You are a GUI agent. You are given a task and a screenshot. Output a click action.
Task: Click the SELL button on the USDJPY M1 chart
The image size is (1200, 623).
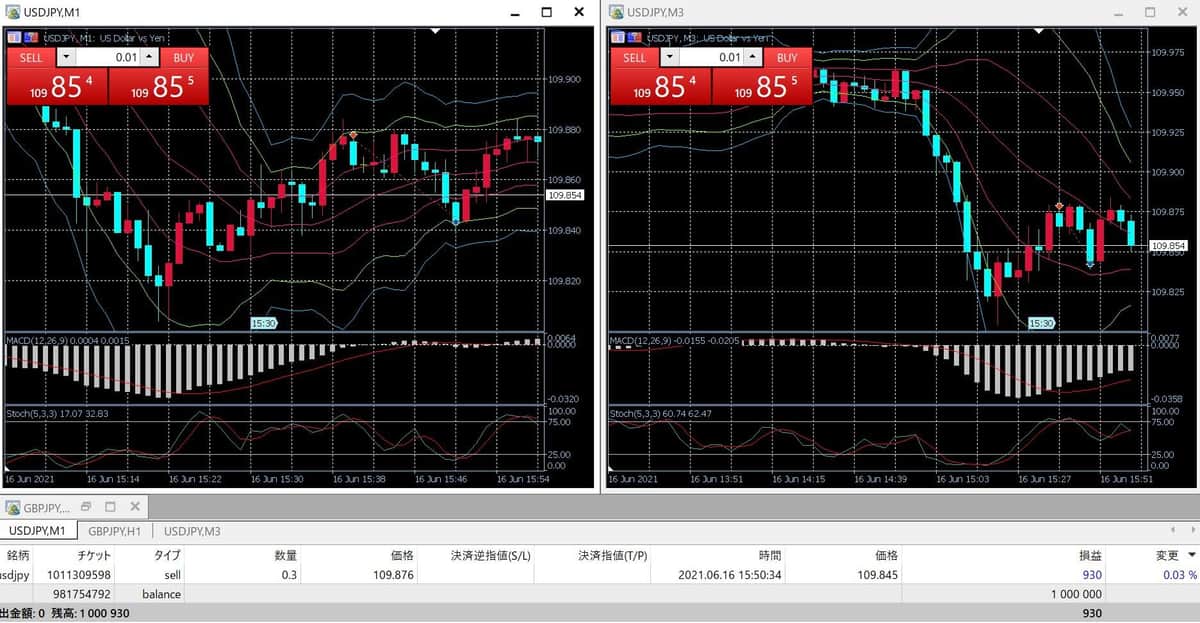(31, 58)
